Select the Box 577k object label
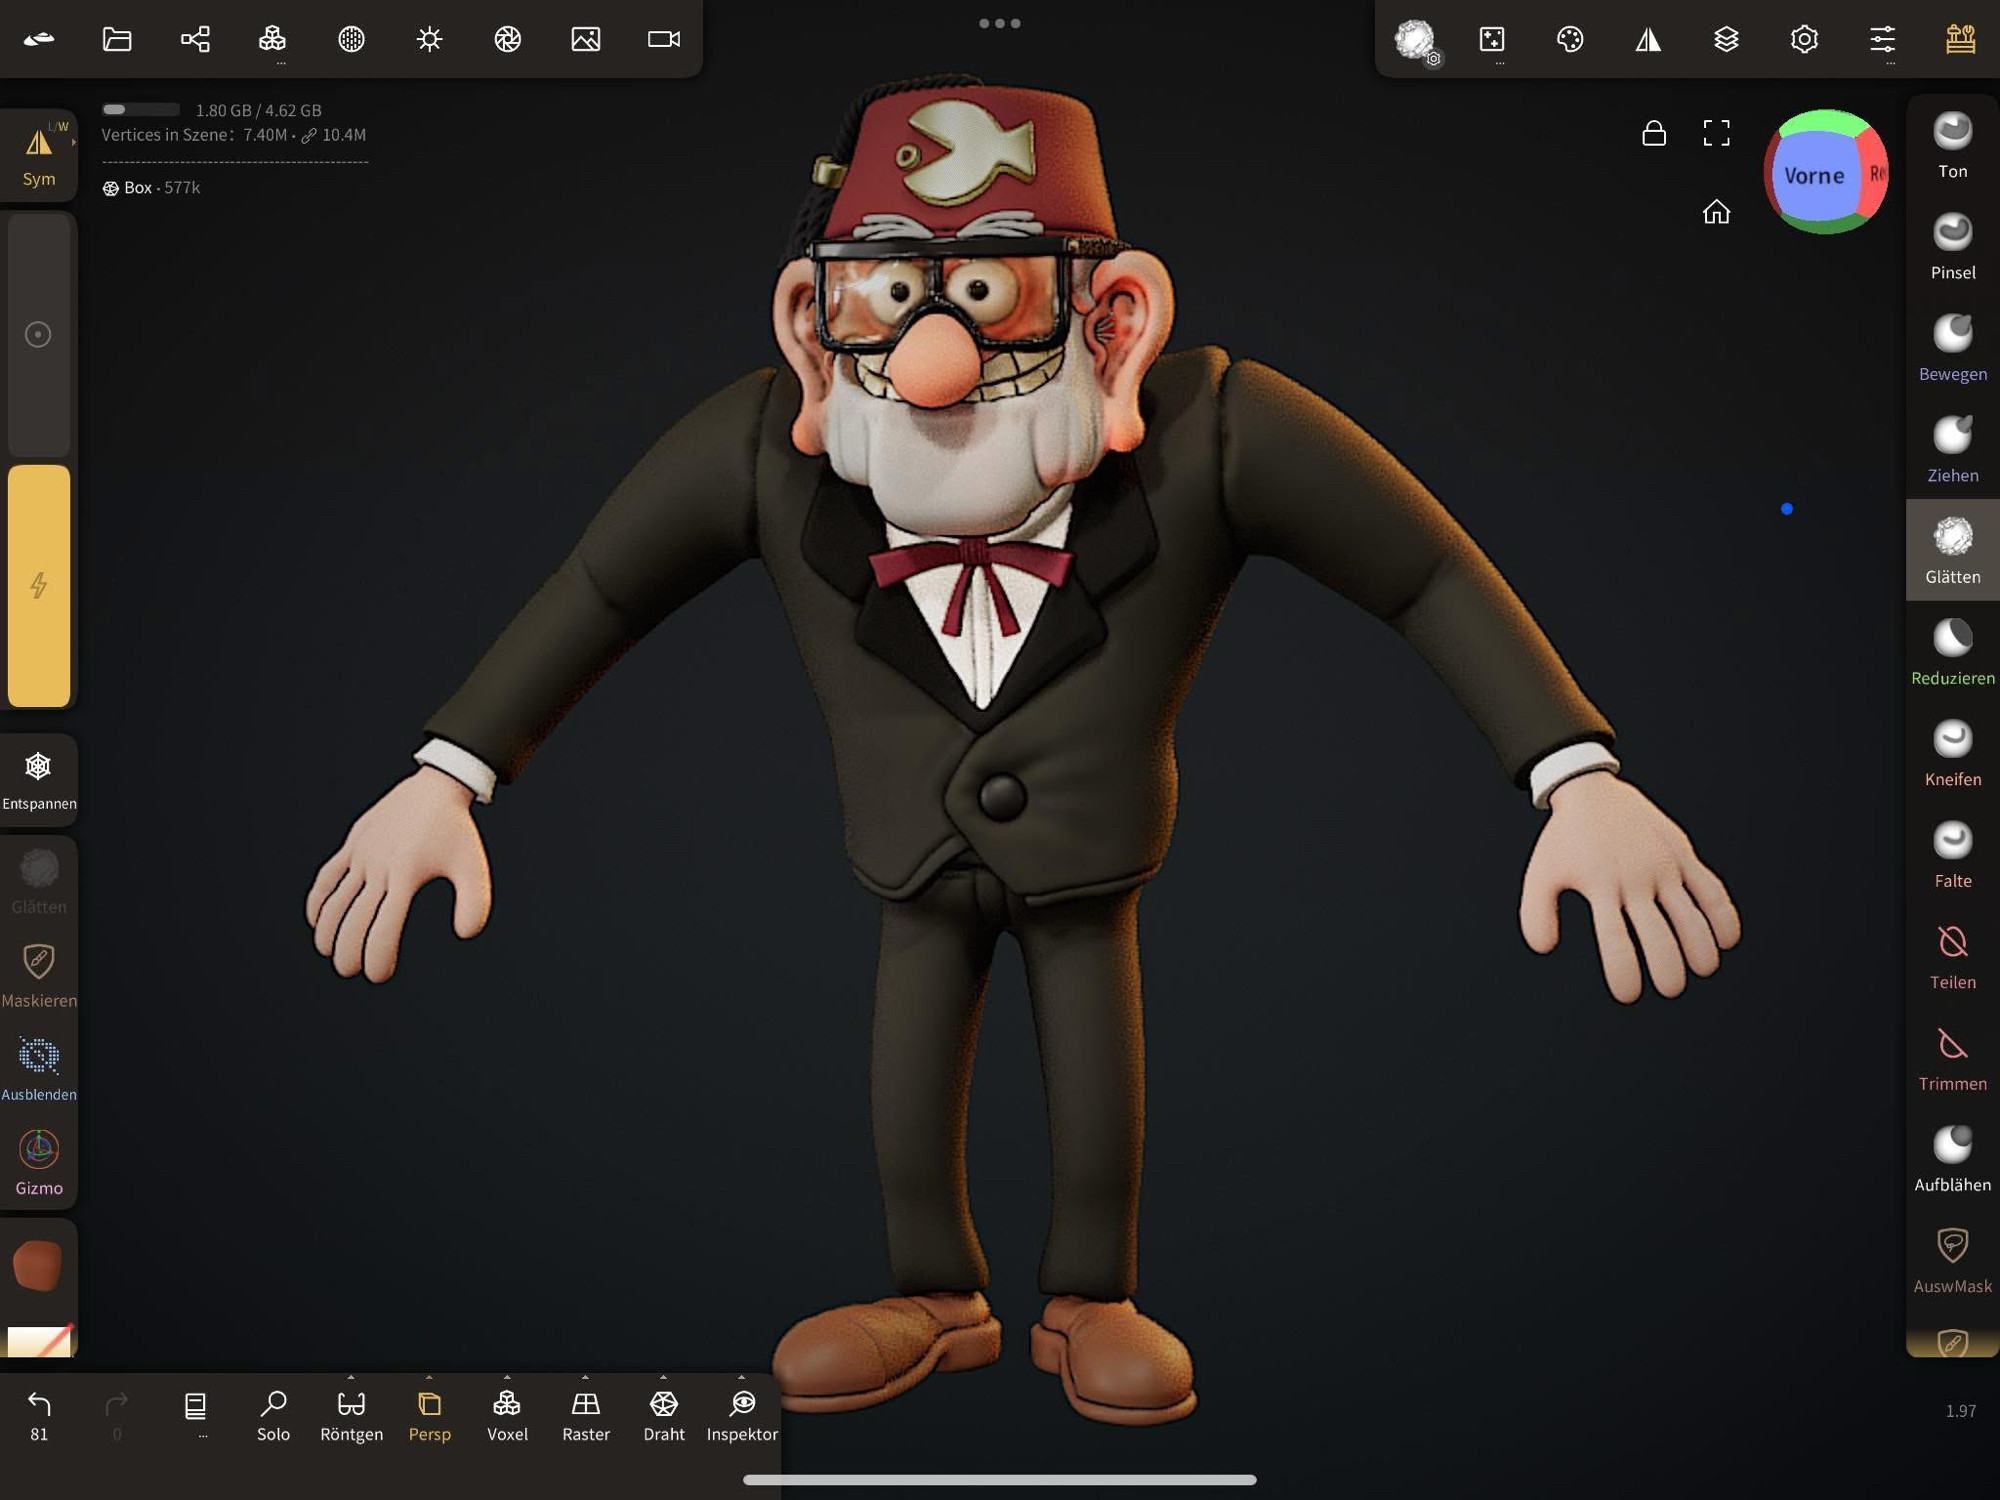The height and width of the screenshot is (1500, 2000). click(x=151, y=188)
